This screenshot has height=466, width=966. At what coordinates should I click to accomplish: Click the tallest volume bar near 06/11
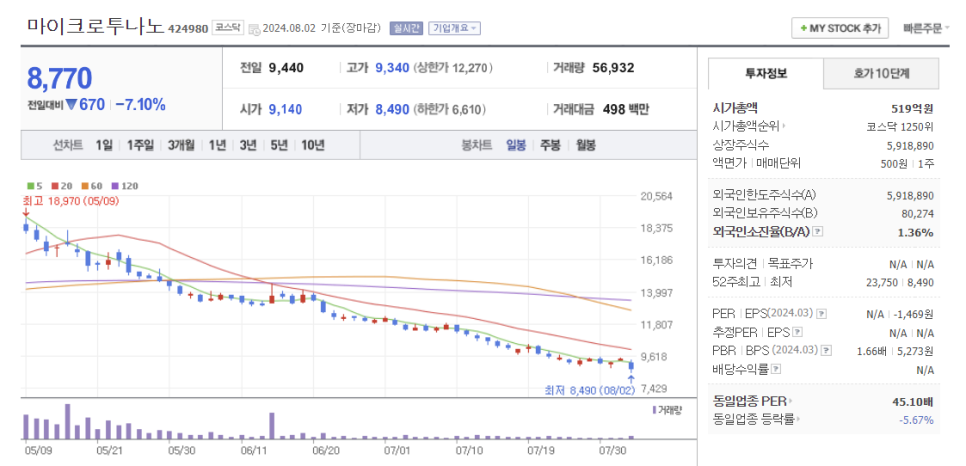[272, 426]
